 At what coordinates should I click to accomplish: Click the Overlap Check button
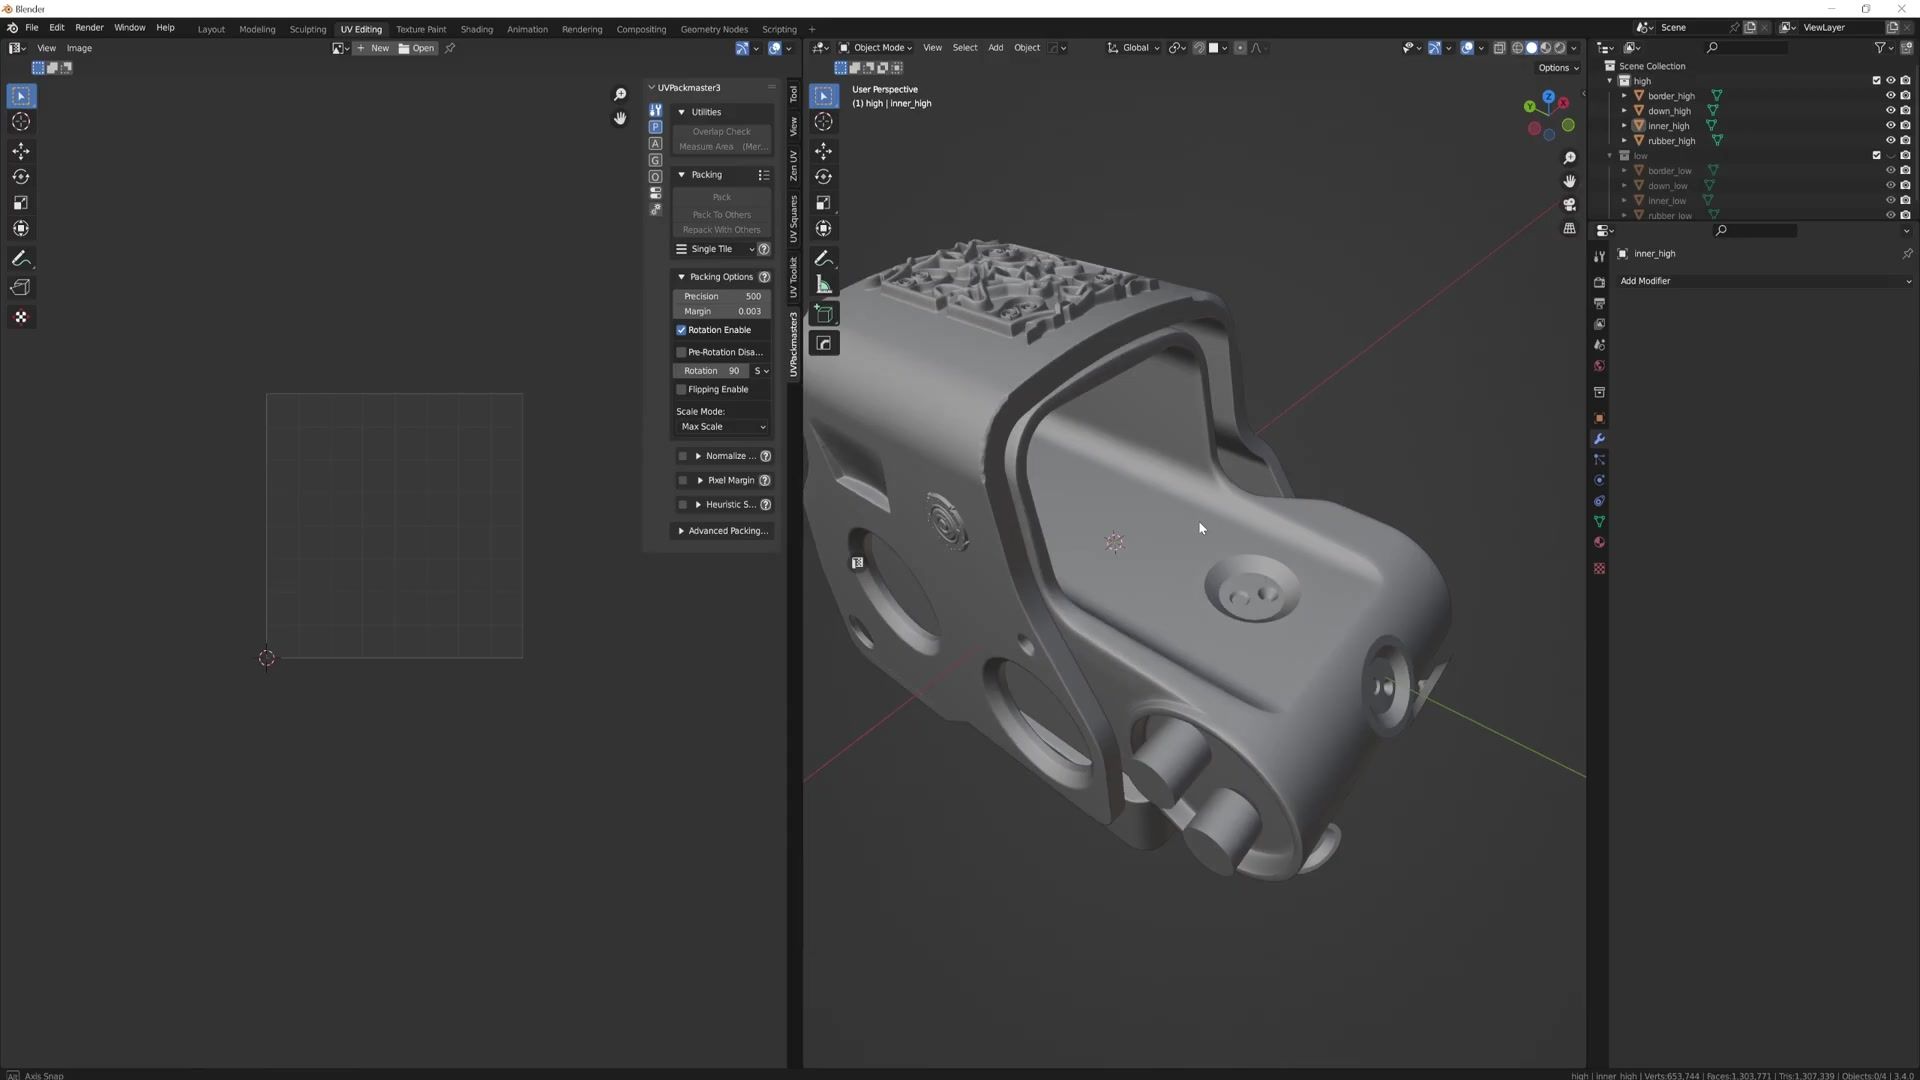(x=721, y=132)
